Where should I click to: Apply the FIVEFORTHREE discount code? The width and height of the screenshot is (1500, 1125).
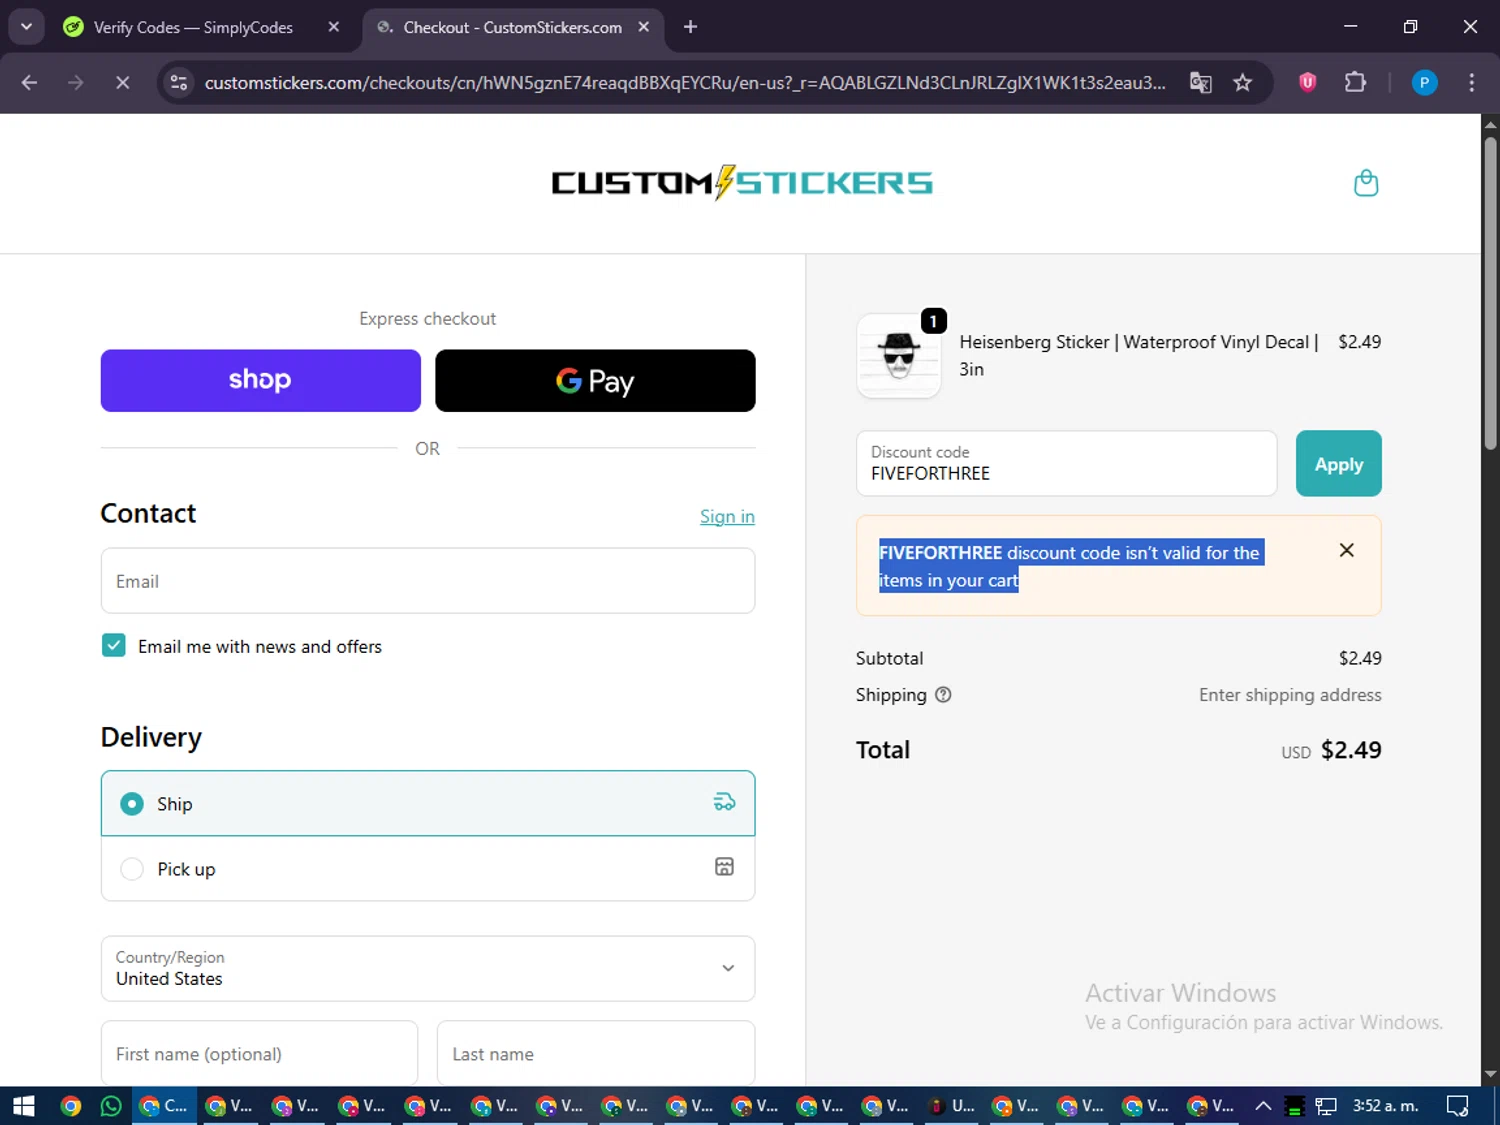tap(1339, 463)
